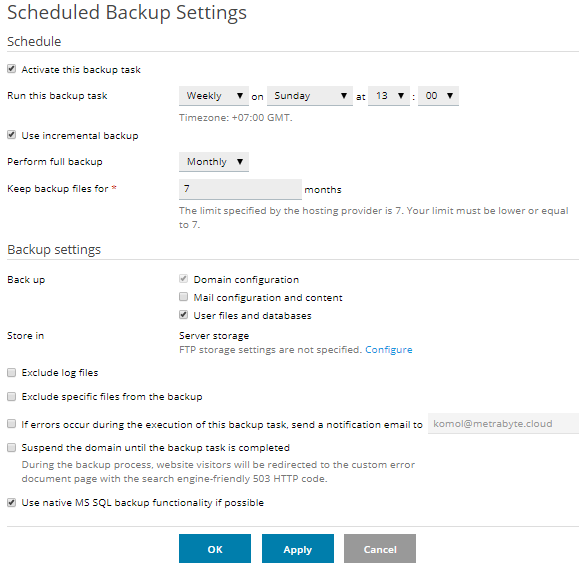
Task: Open the Weekly frequency dropdown
Action: point(214,96)
